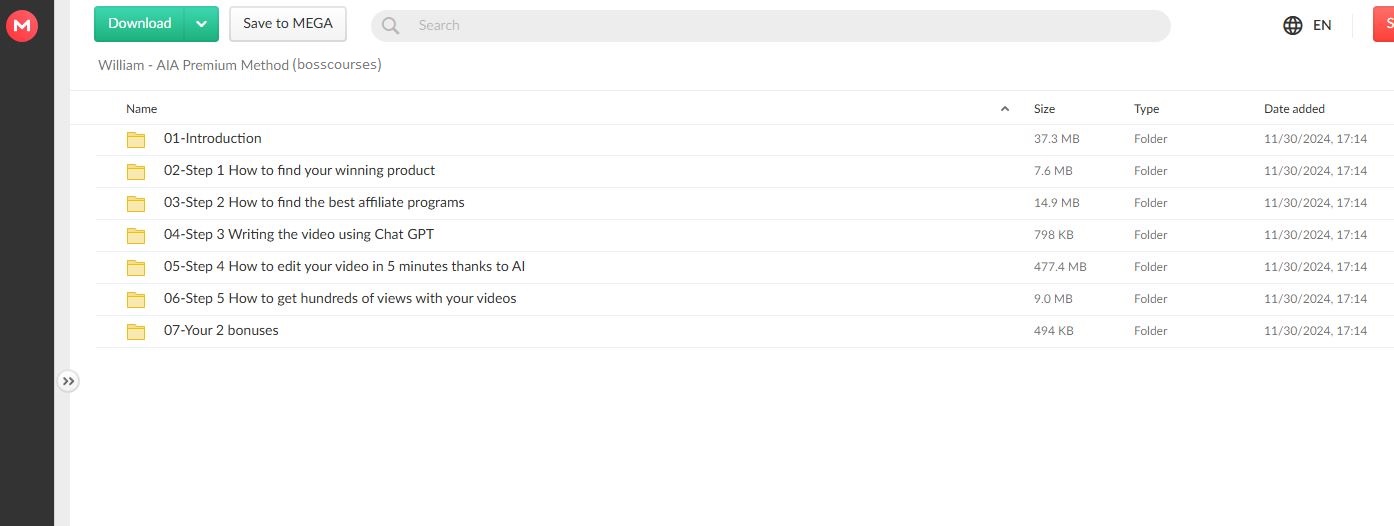This screenshot has height=526, width=1394.
Task: Sort files by Type column header
Action: pos(1146,109)
